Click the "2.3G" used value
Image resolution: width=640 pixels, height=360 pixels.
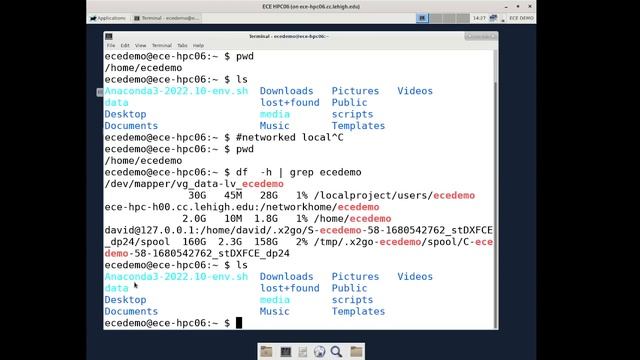(x=230, y=242)
